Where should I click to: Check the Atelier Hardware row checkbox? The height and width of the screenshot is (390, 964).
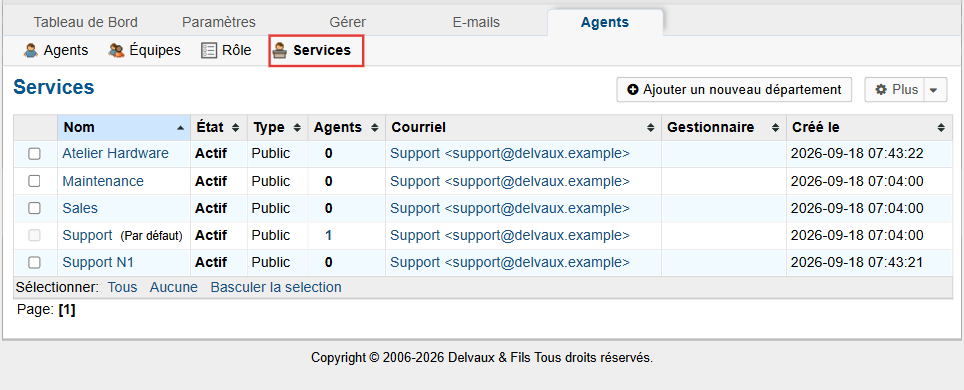[x=34, y=154]
